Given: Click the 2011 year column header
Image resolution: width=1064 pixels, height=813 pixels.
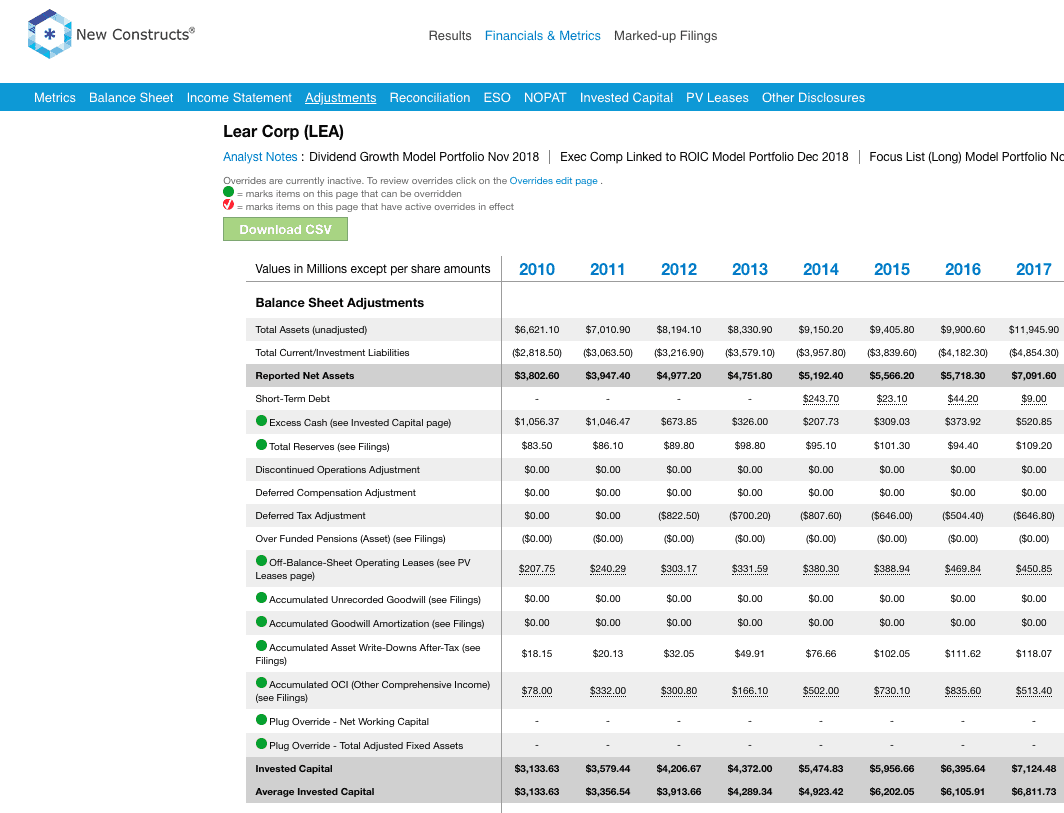Looking at the screenshot, I should tap(607, 269).
